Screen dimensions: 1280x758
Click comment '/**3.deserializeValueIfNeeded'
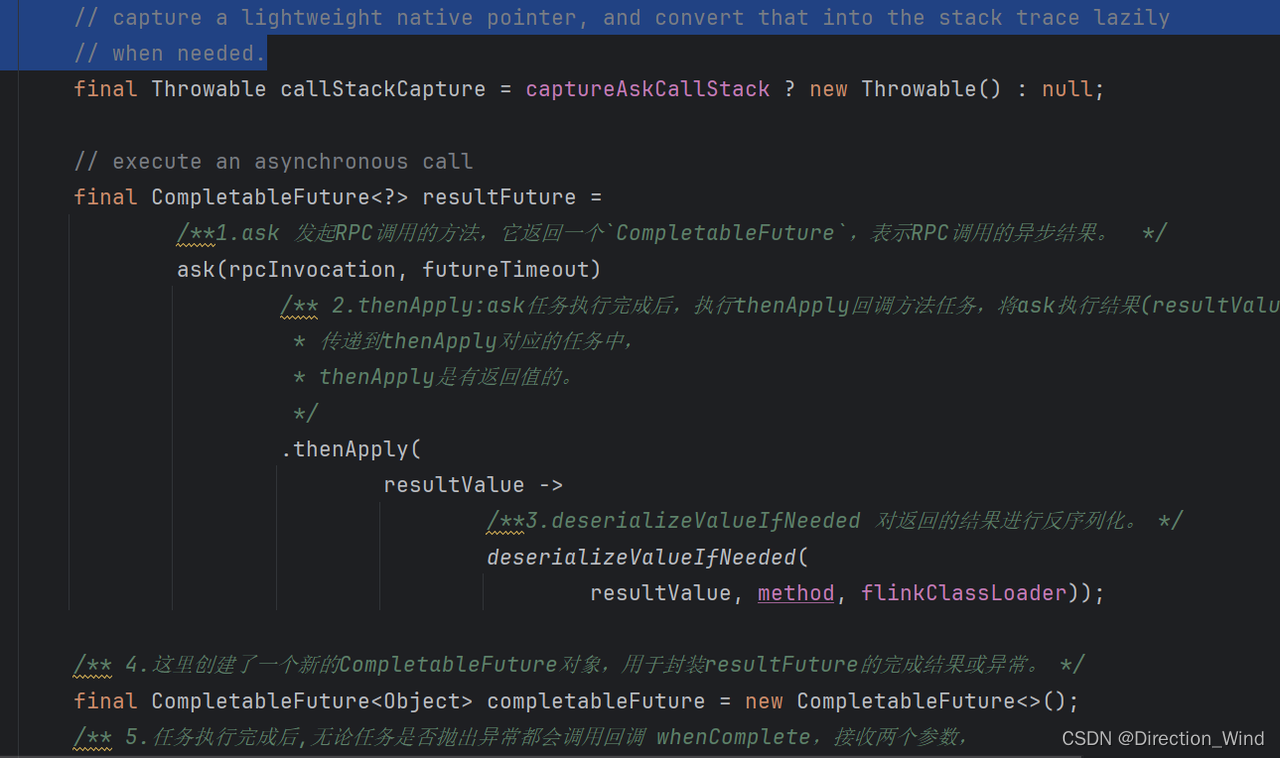835,521
